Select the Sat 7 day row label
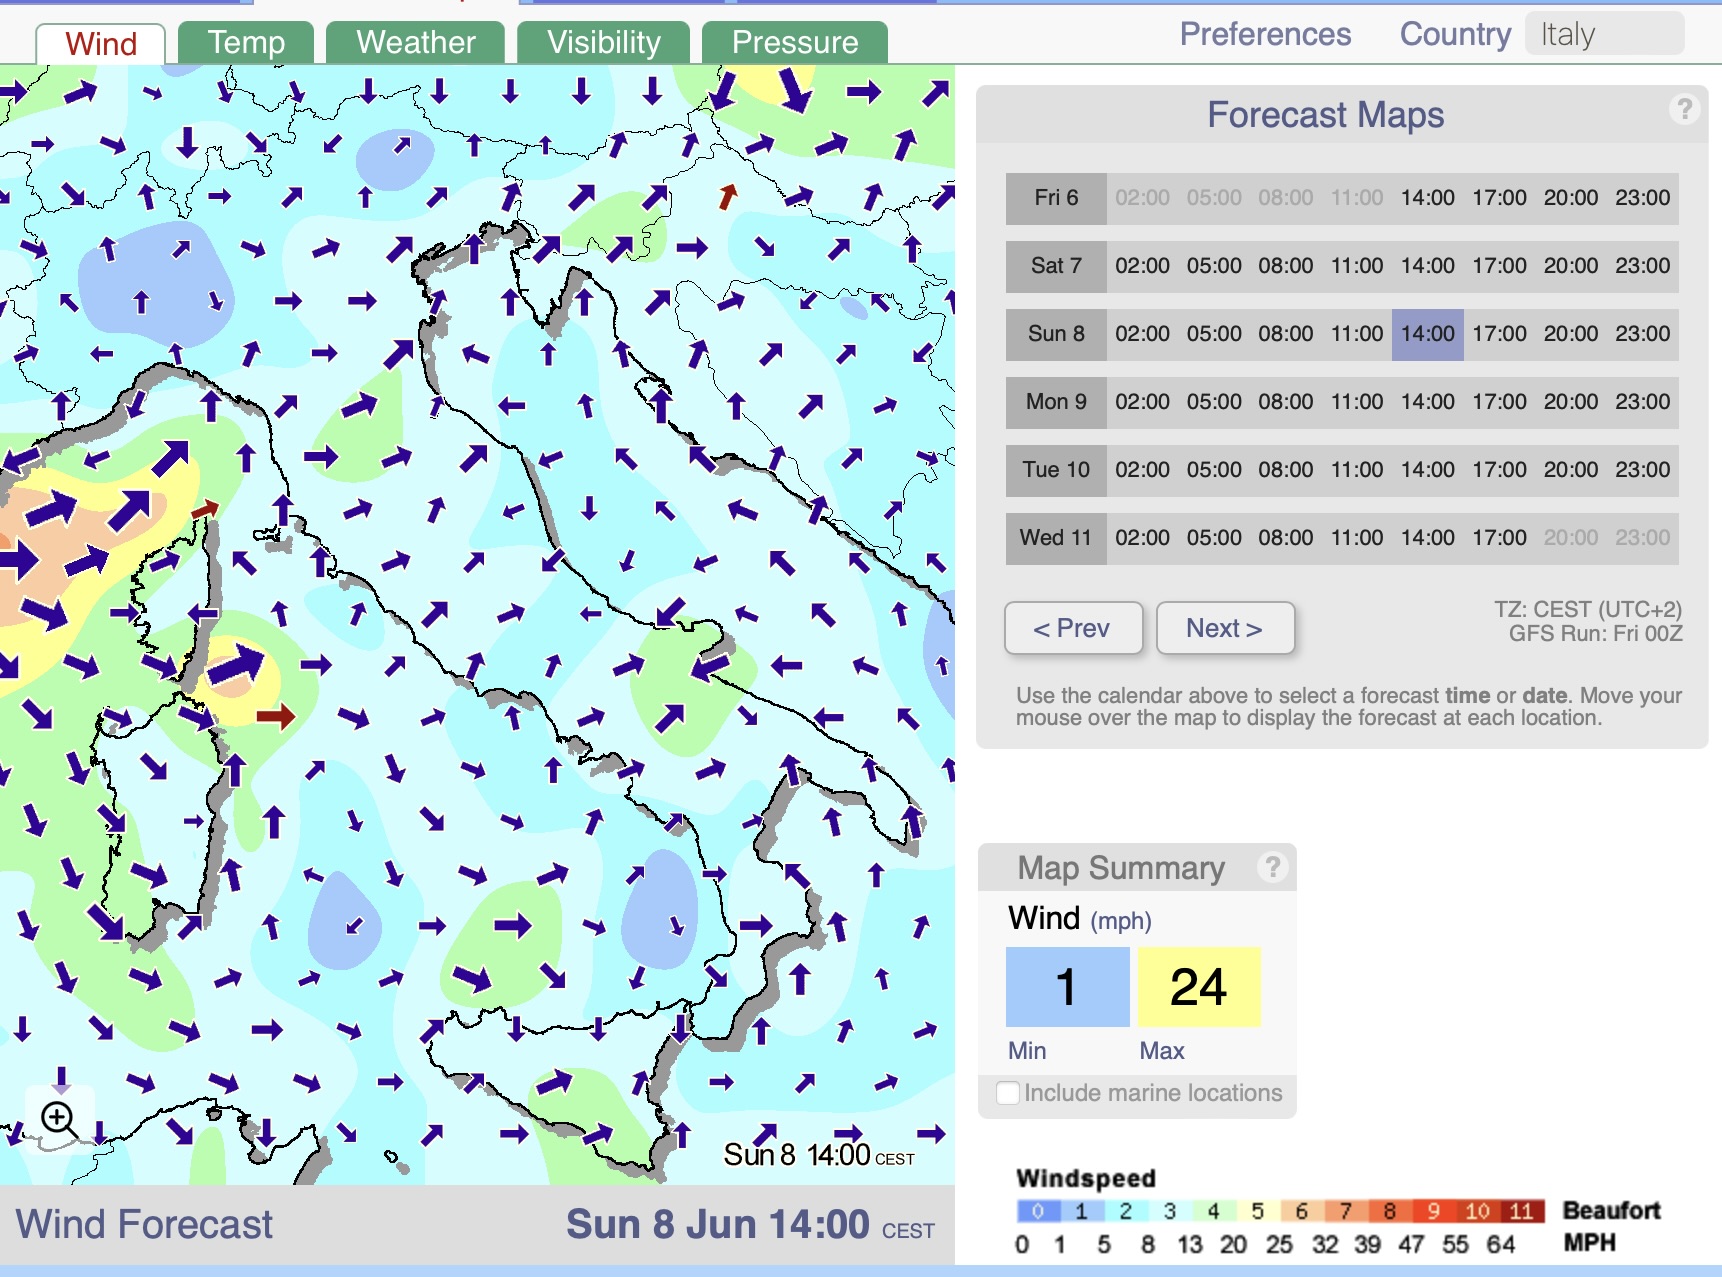The width and height of the screenshot is (1722, 1277). tap(1056, 266)
